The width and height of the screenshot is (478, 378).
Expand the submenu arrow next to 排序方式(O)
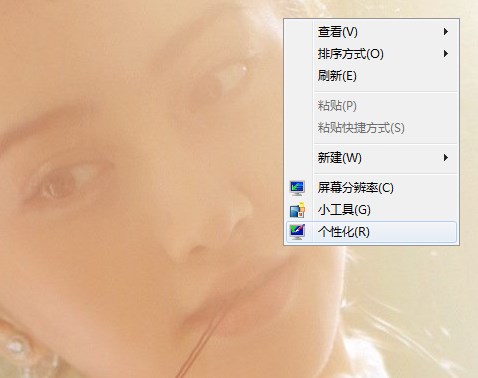click(x=446, y=54)
